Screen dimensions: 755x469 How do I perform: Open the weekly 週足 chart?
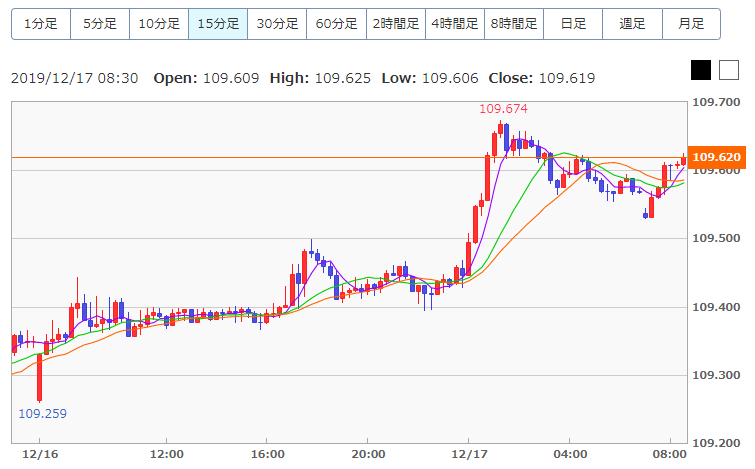point(632,24)
